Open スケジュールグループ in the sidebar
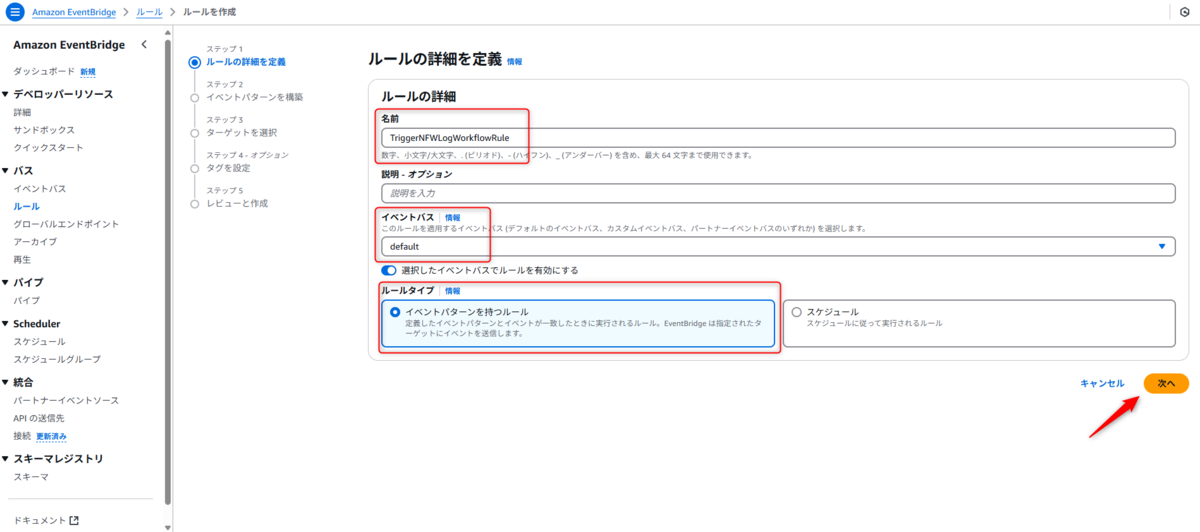This screenshot has height=532, width=1200. (57, 359)
